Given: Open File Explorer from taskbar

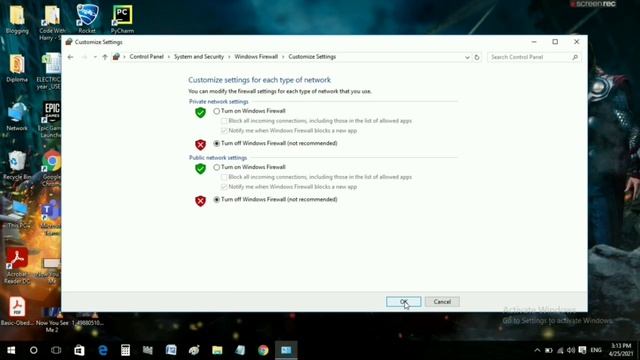Looking at the screenshot, I should pos(217,350).
